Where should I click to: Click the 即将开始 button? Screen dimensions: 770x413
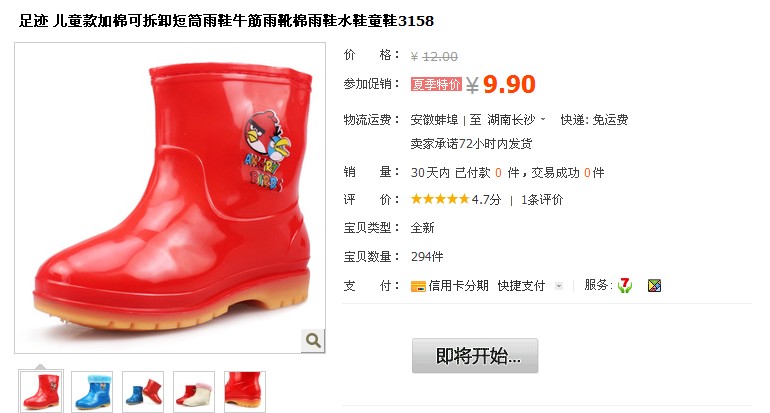[x=475, y=356]
